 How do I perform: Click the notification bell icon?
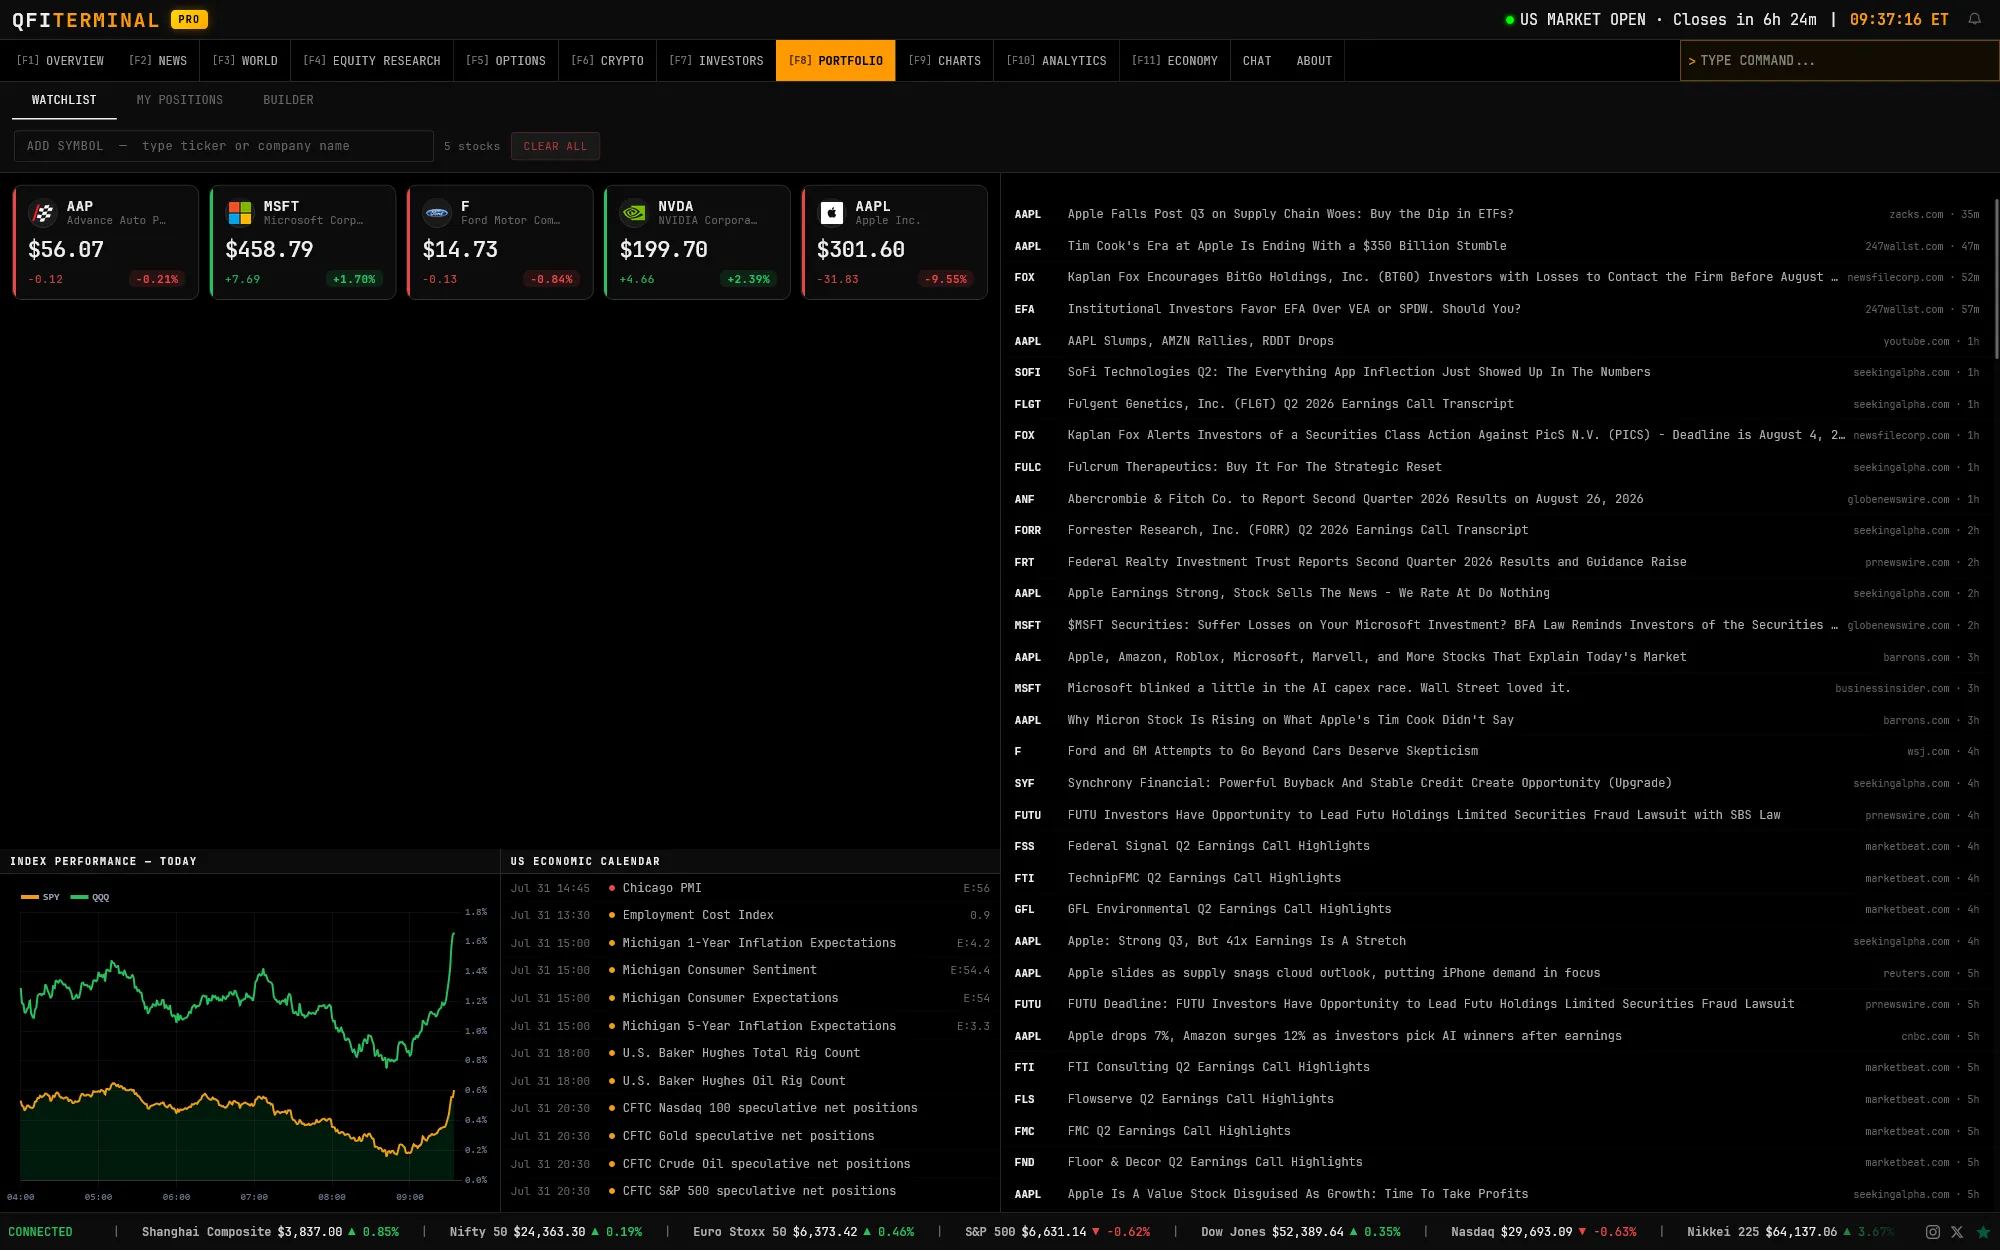pyautogui.click(x=1974, y=19)
